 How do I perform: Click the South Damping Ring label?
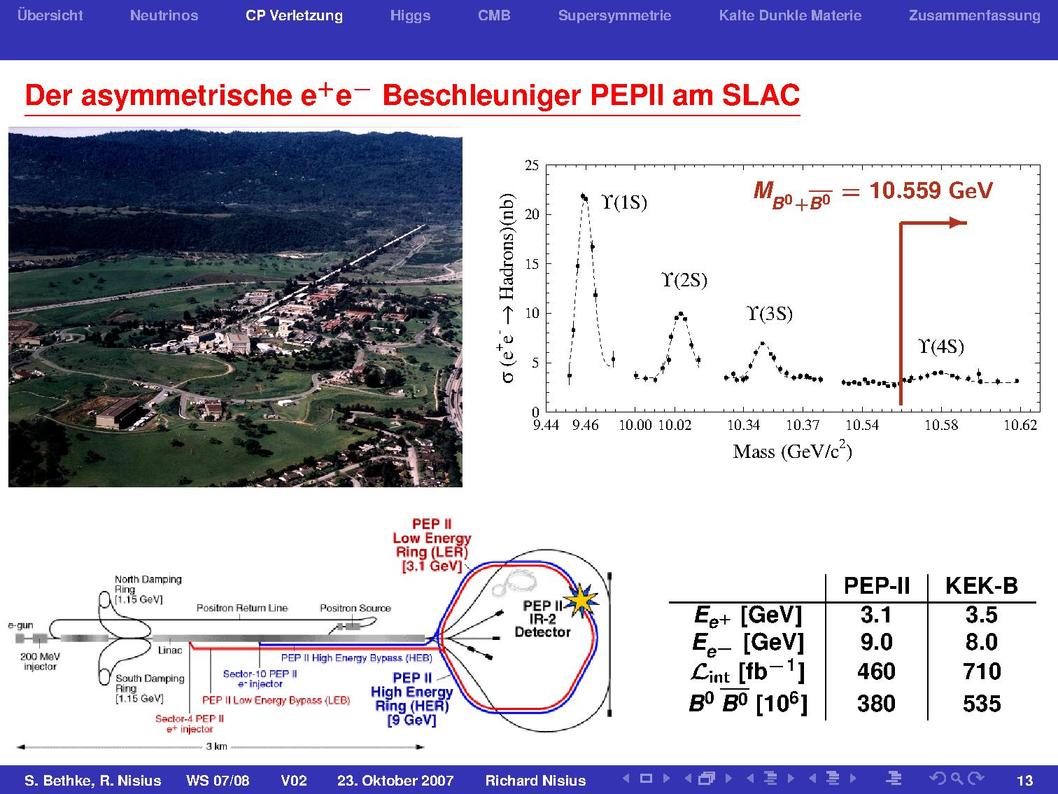coord(149,688)
